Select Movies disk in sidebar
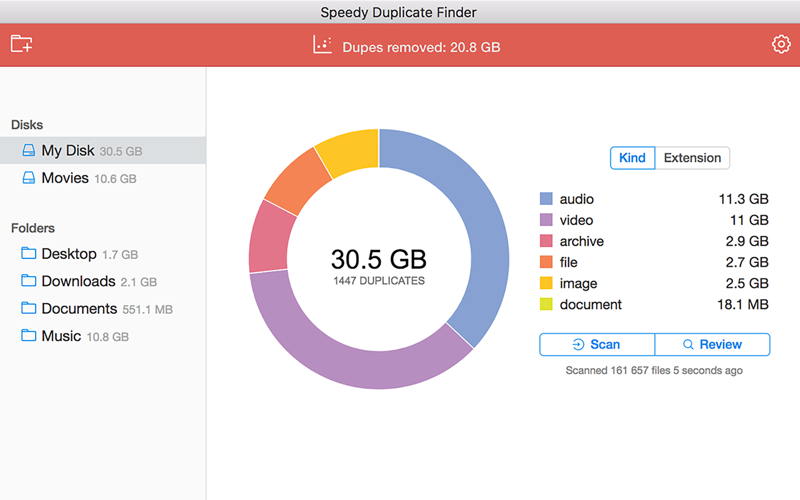 [x=103, y=178]
